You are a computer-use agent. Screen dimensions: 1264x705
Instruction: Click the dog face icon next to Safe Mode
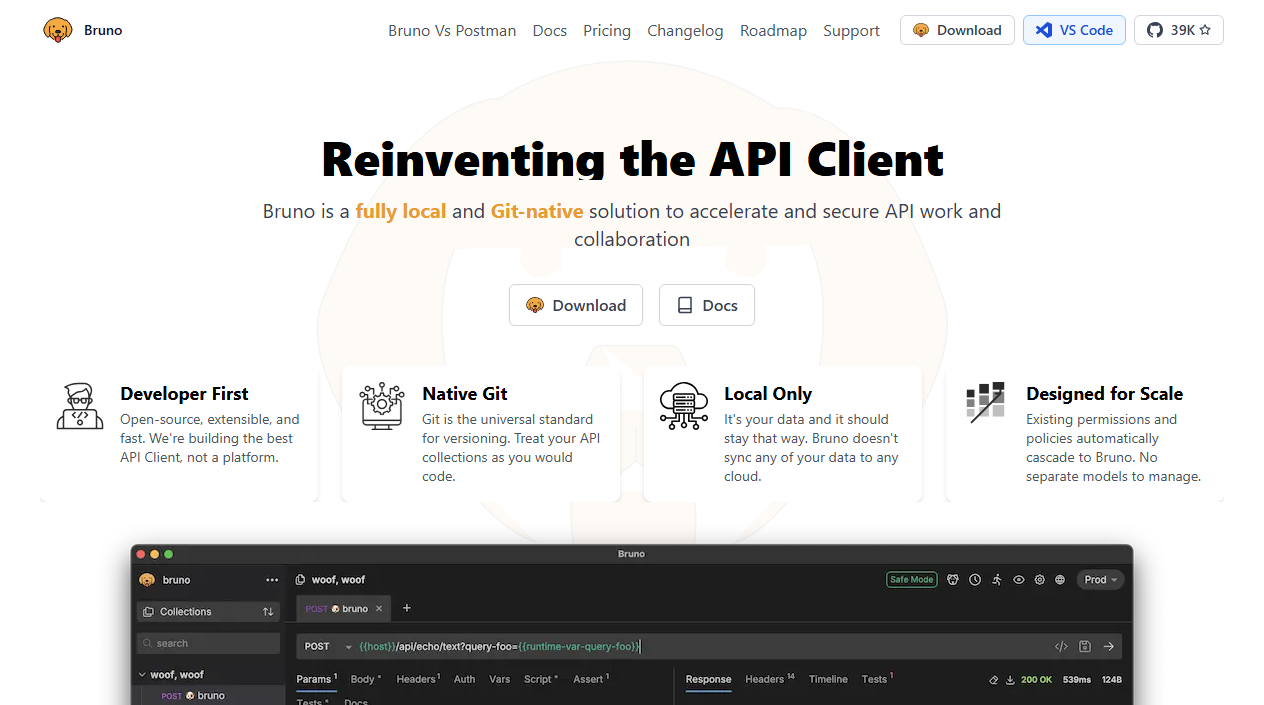point(953,580)
